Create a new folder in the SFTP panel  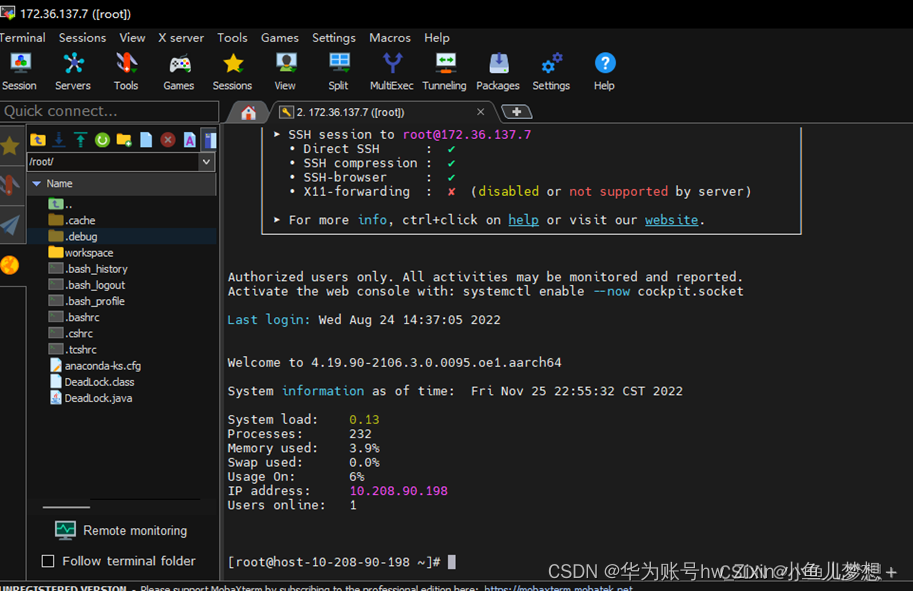[122, 140]
